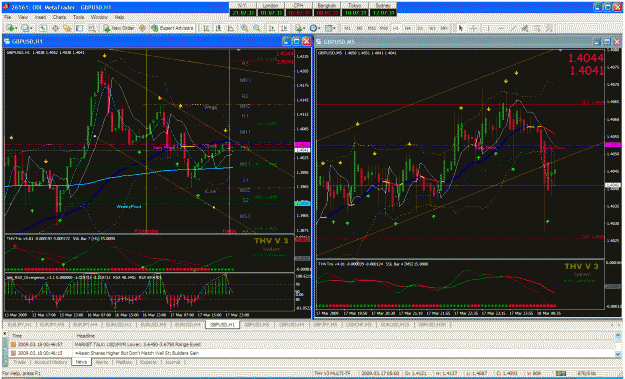
Task: Switch to line chart display
Action: (x=230, y=28)
